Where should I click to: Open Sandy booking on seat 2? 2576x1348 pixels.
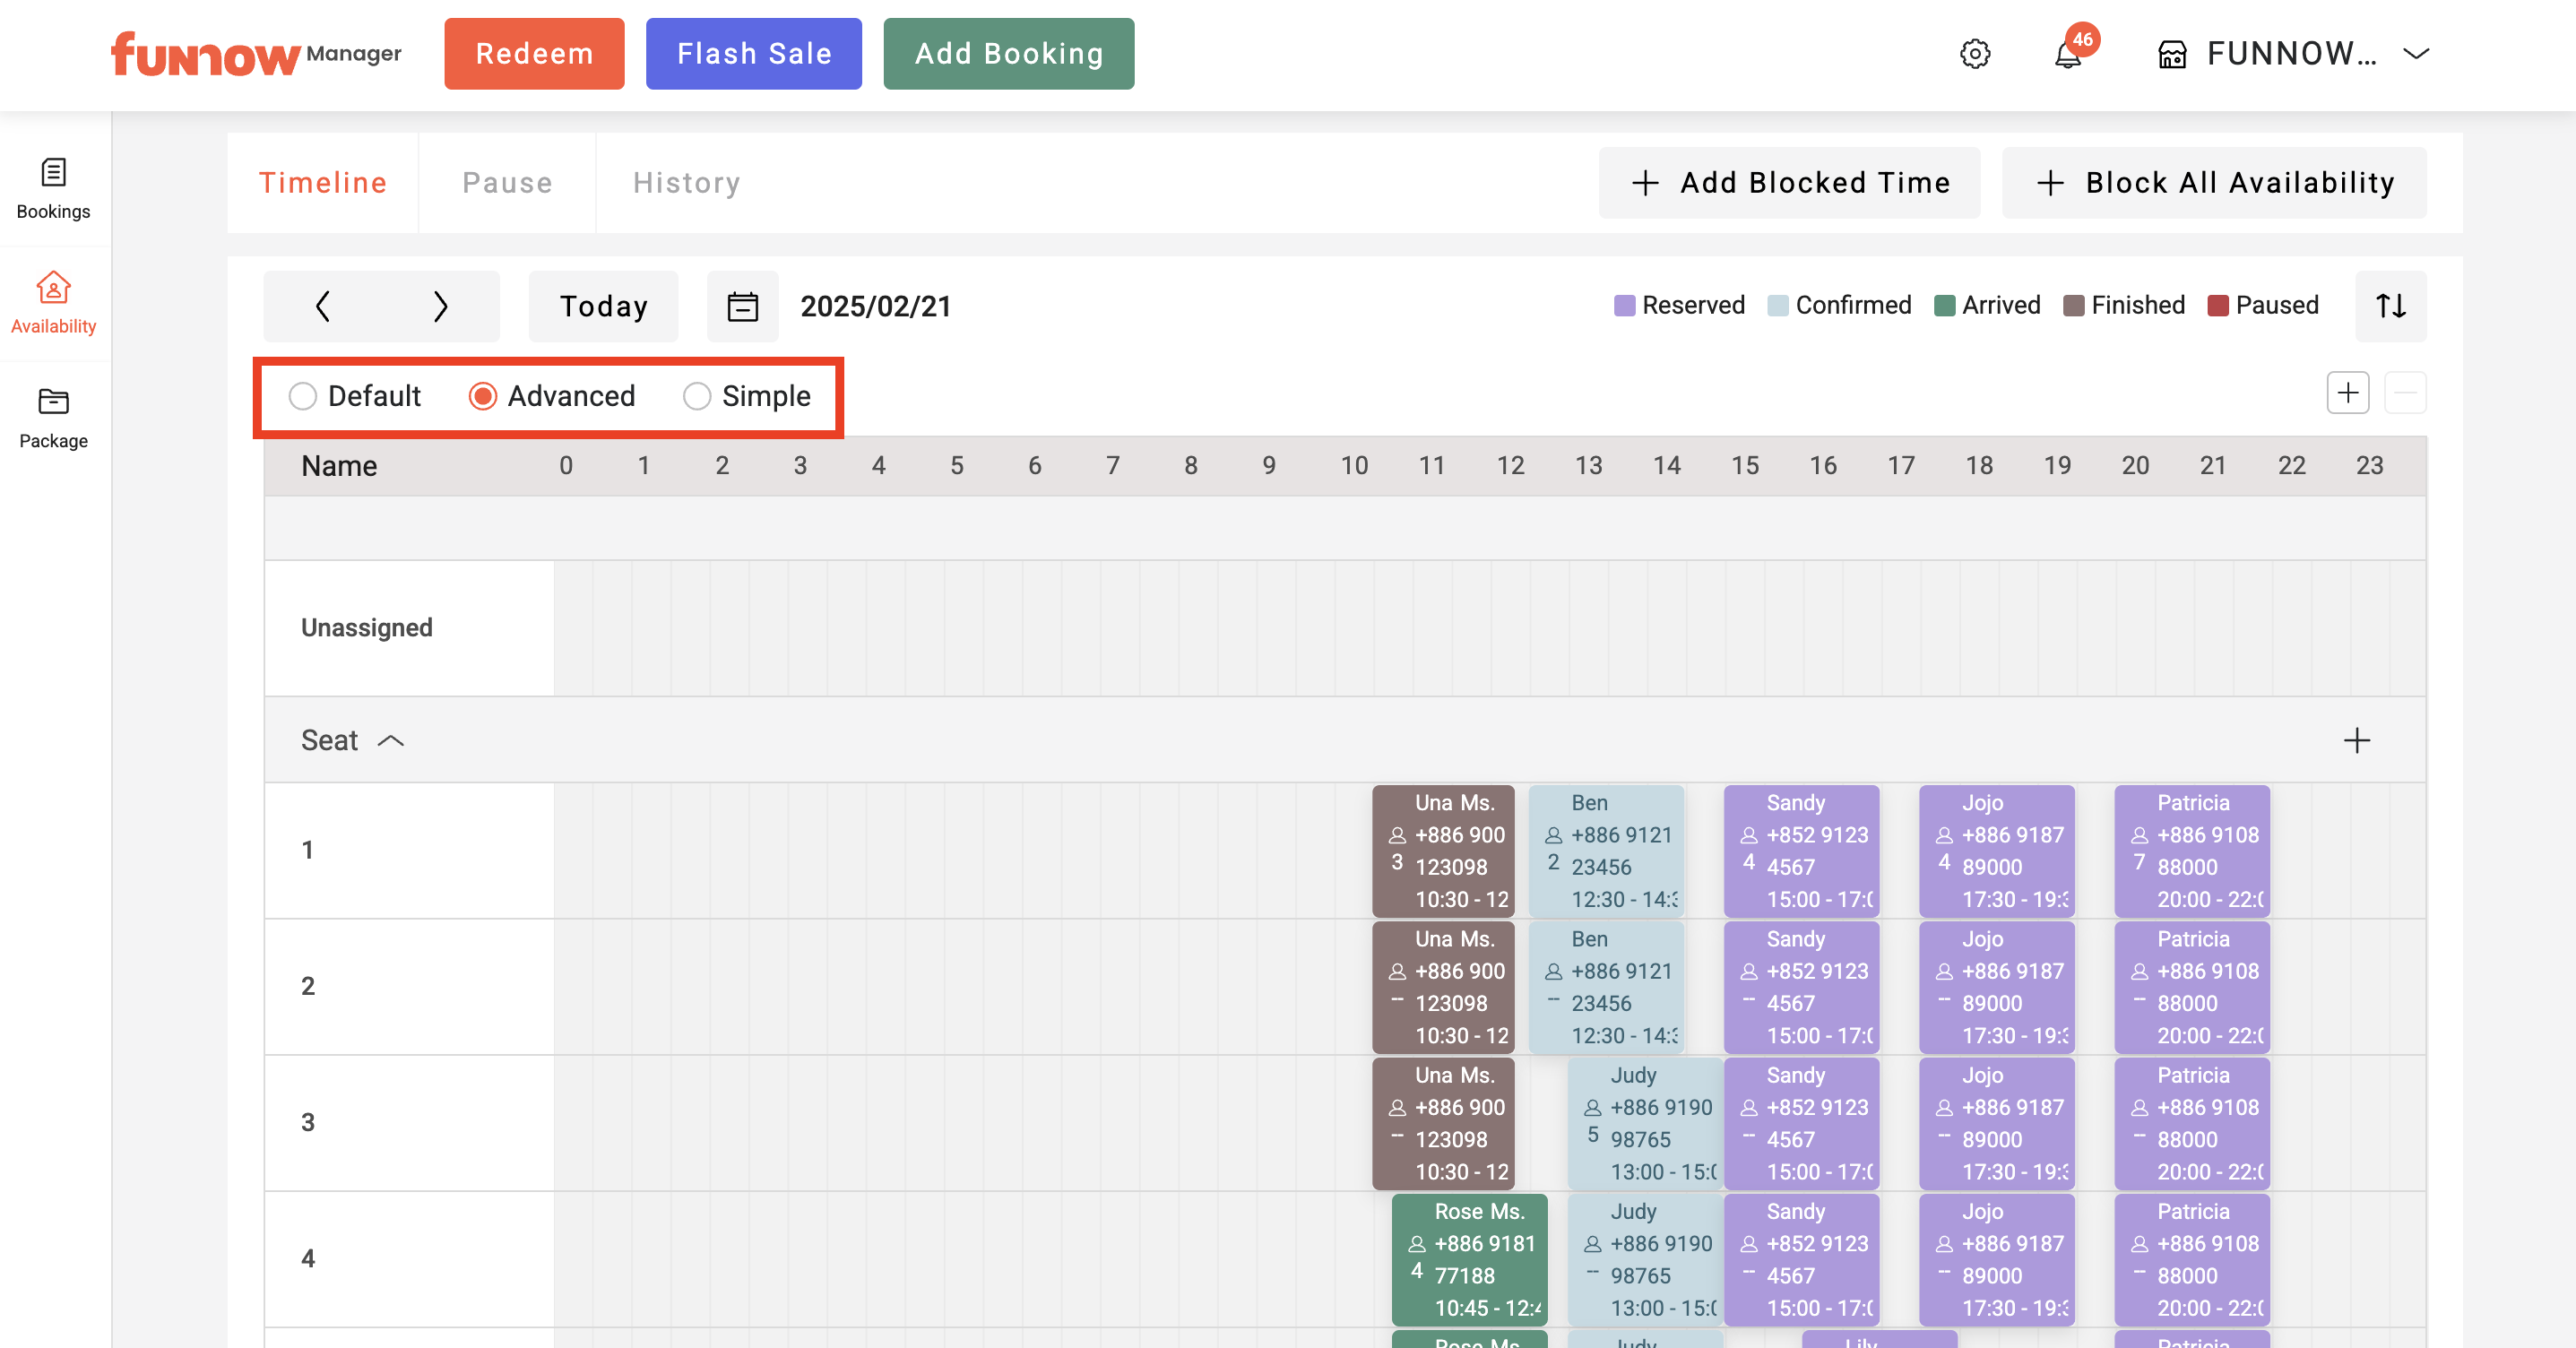click(1802, 987)
